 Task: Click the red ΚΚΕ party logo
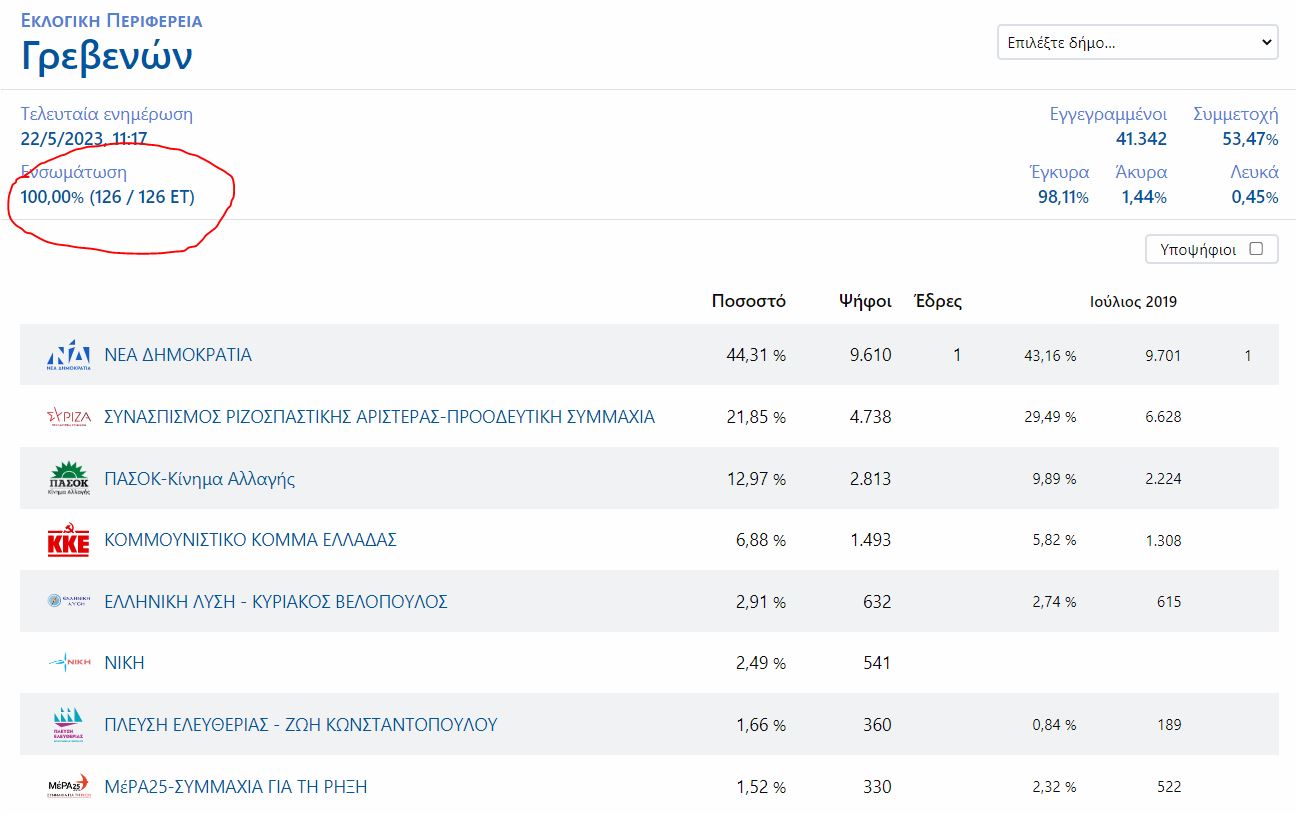[69, 540]
